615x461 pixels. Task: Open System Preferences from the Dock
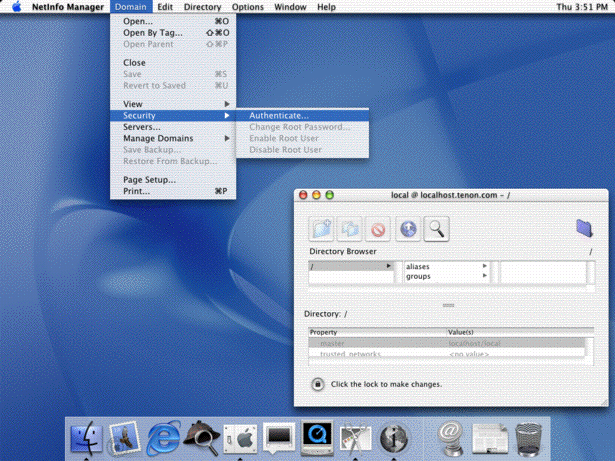(x=240, y=439)
